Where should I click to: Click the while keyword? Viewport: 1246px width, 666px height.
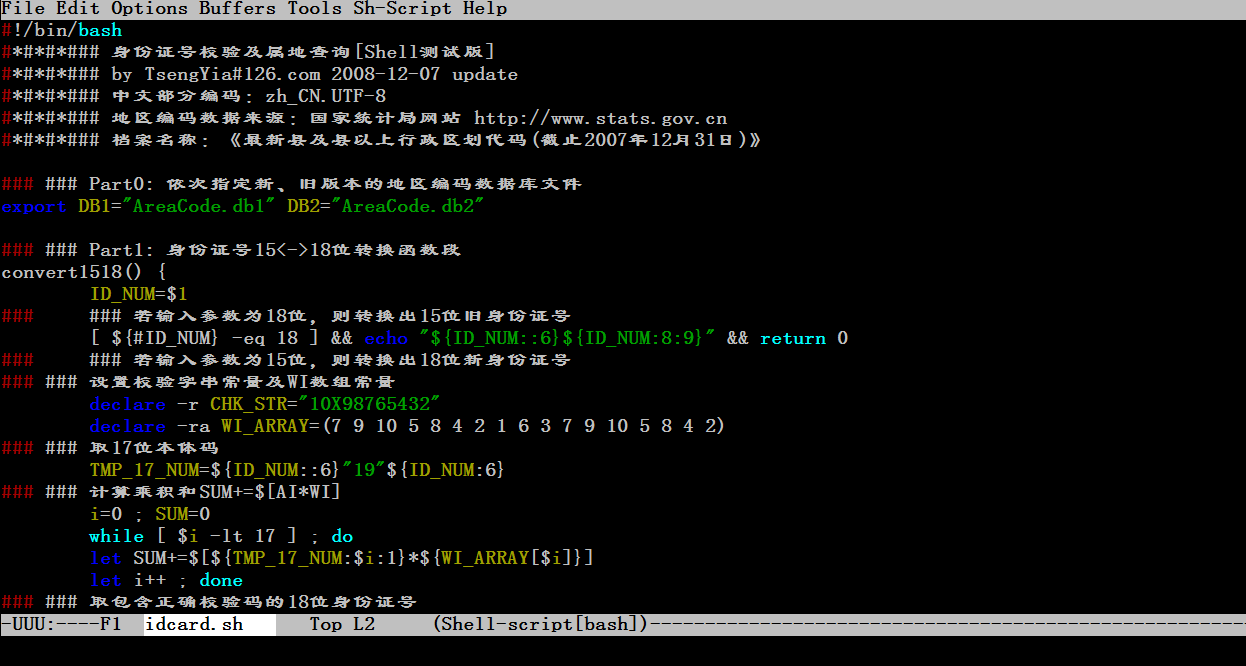(x=116, y=537)
